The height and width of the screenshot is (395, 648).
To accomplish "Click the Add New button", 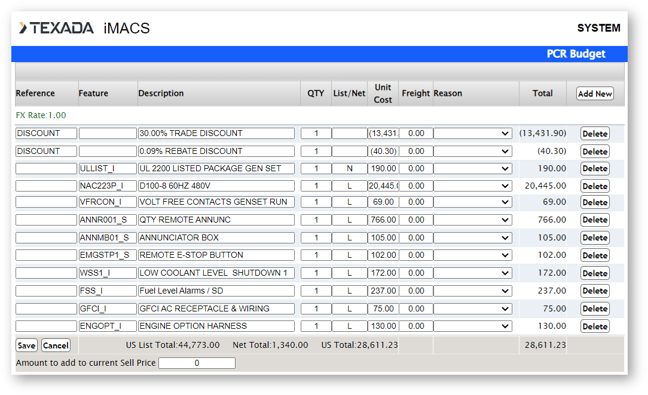I will [x=595, y=94].
